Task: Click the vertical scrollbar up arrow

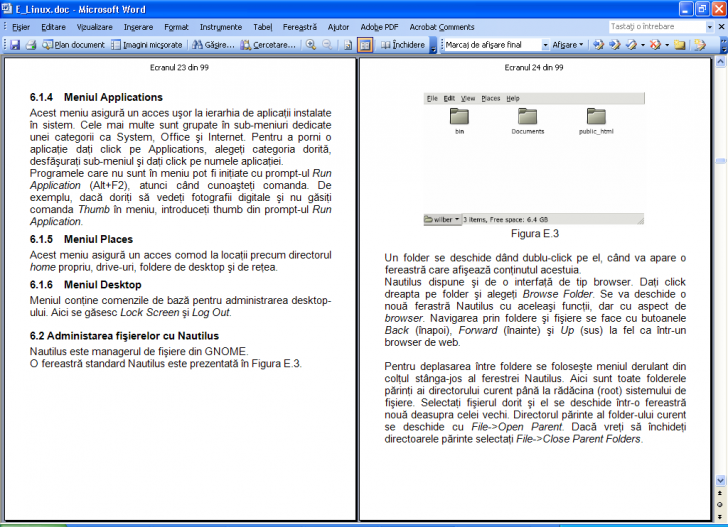Action: click(x=720, y=61)
